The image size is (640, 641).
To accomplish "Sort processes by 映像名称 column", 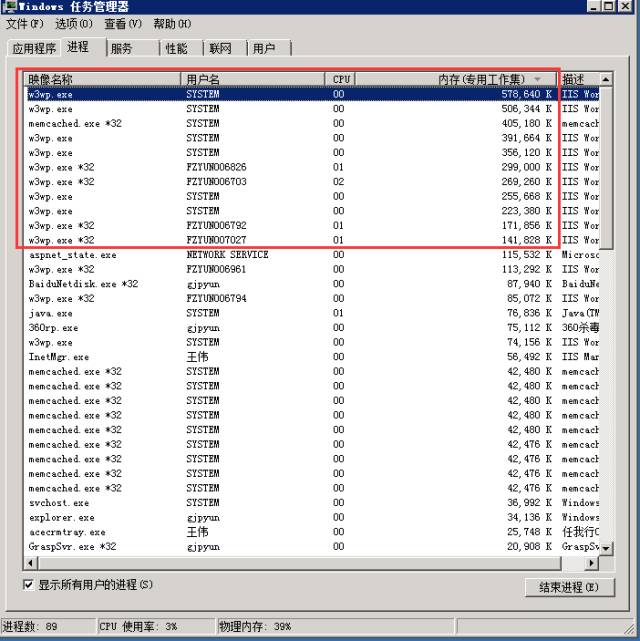I will click(x=100, y=78).
